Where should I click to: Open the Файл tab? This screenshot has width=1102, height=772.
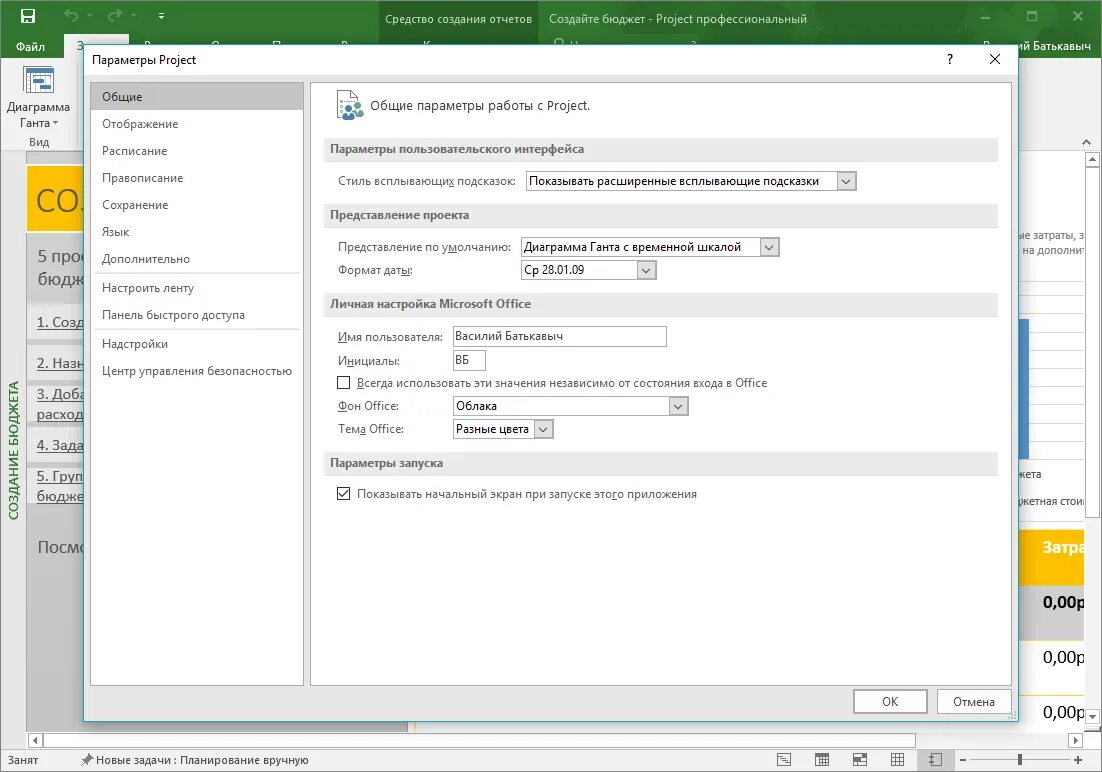[30, 46]
